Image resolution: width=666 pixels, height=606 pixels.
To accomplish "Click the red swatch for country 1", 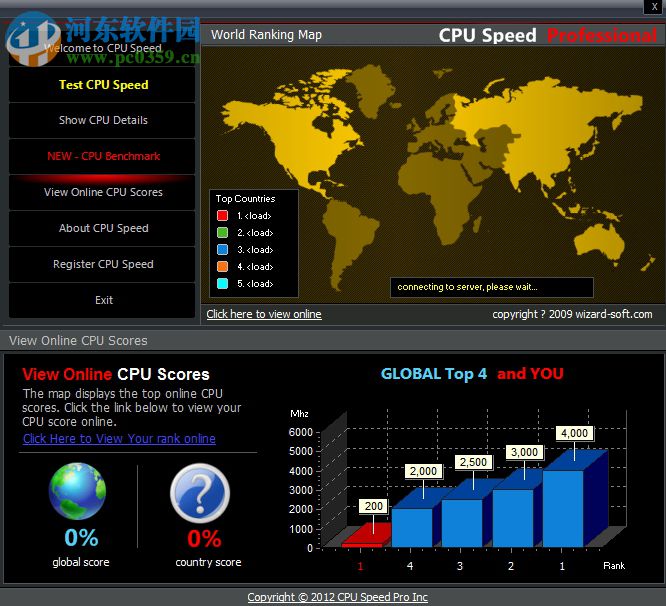I will point(222,216).
